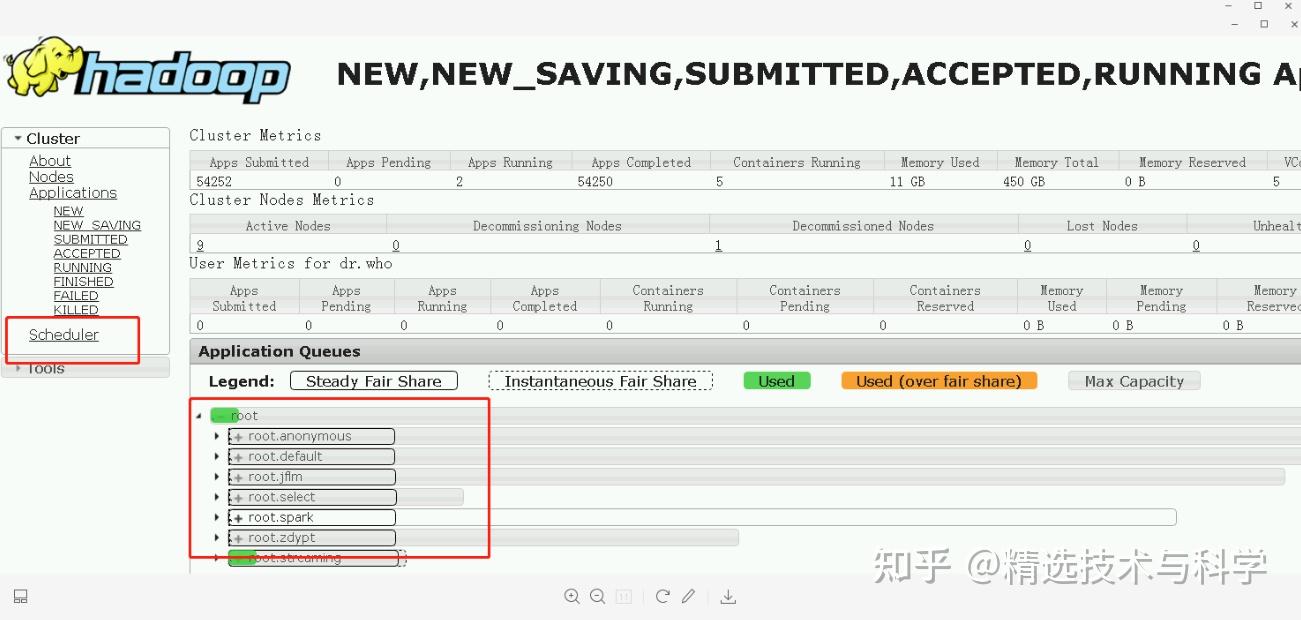
Task: Click the plus icon on root.zdypt
Action: pyautogui.click(x=238, y=538)
